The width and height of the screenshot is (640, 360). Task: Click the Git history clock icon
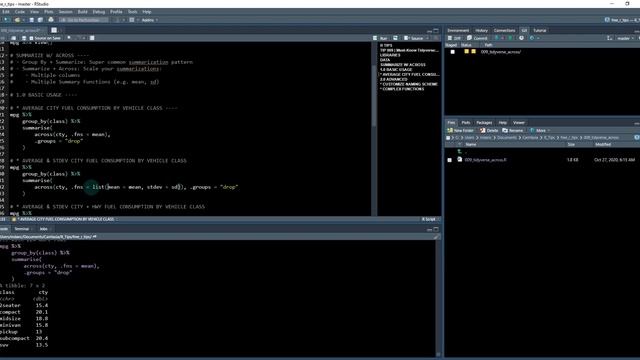click(521, 38)
